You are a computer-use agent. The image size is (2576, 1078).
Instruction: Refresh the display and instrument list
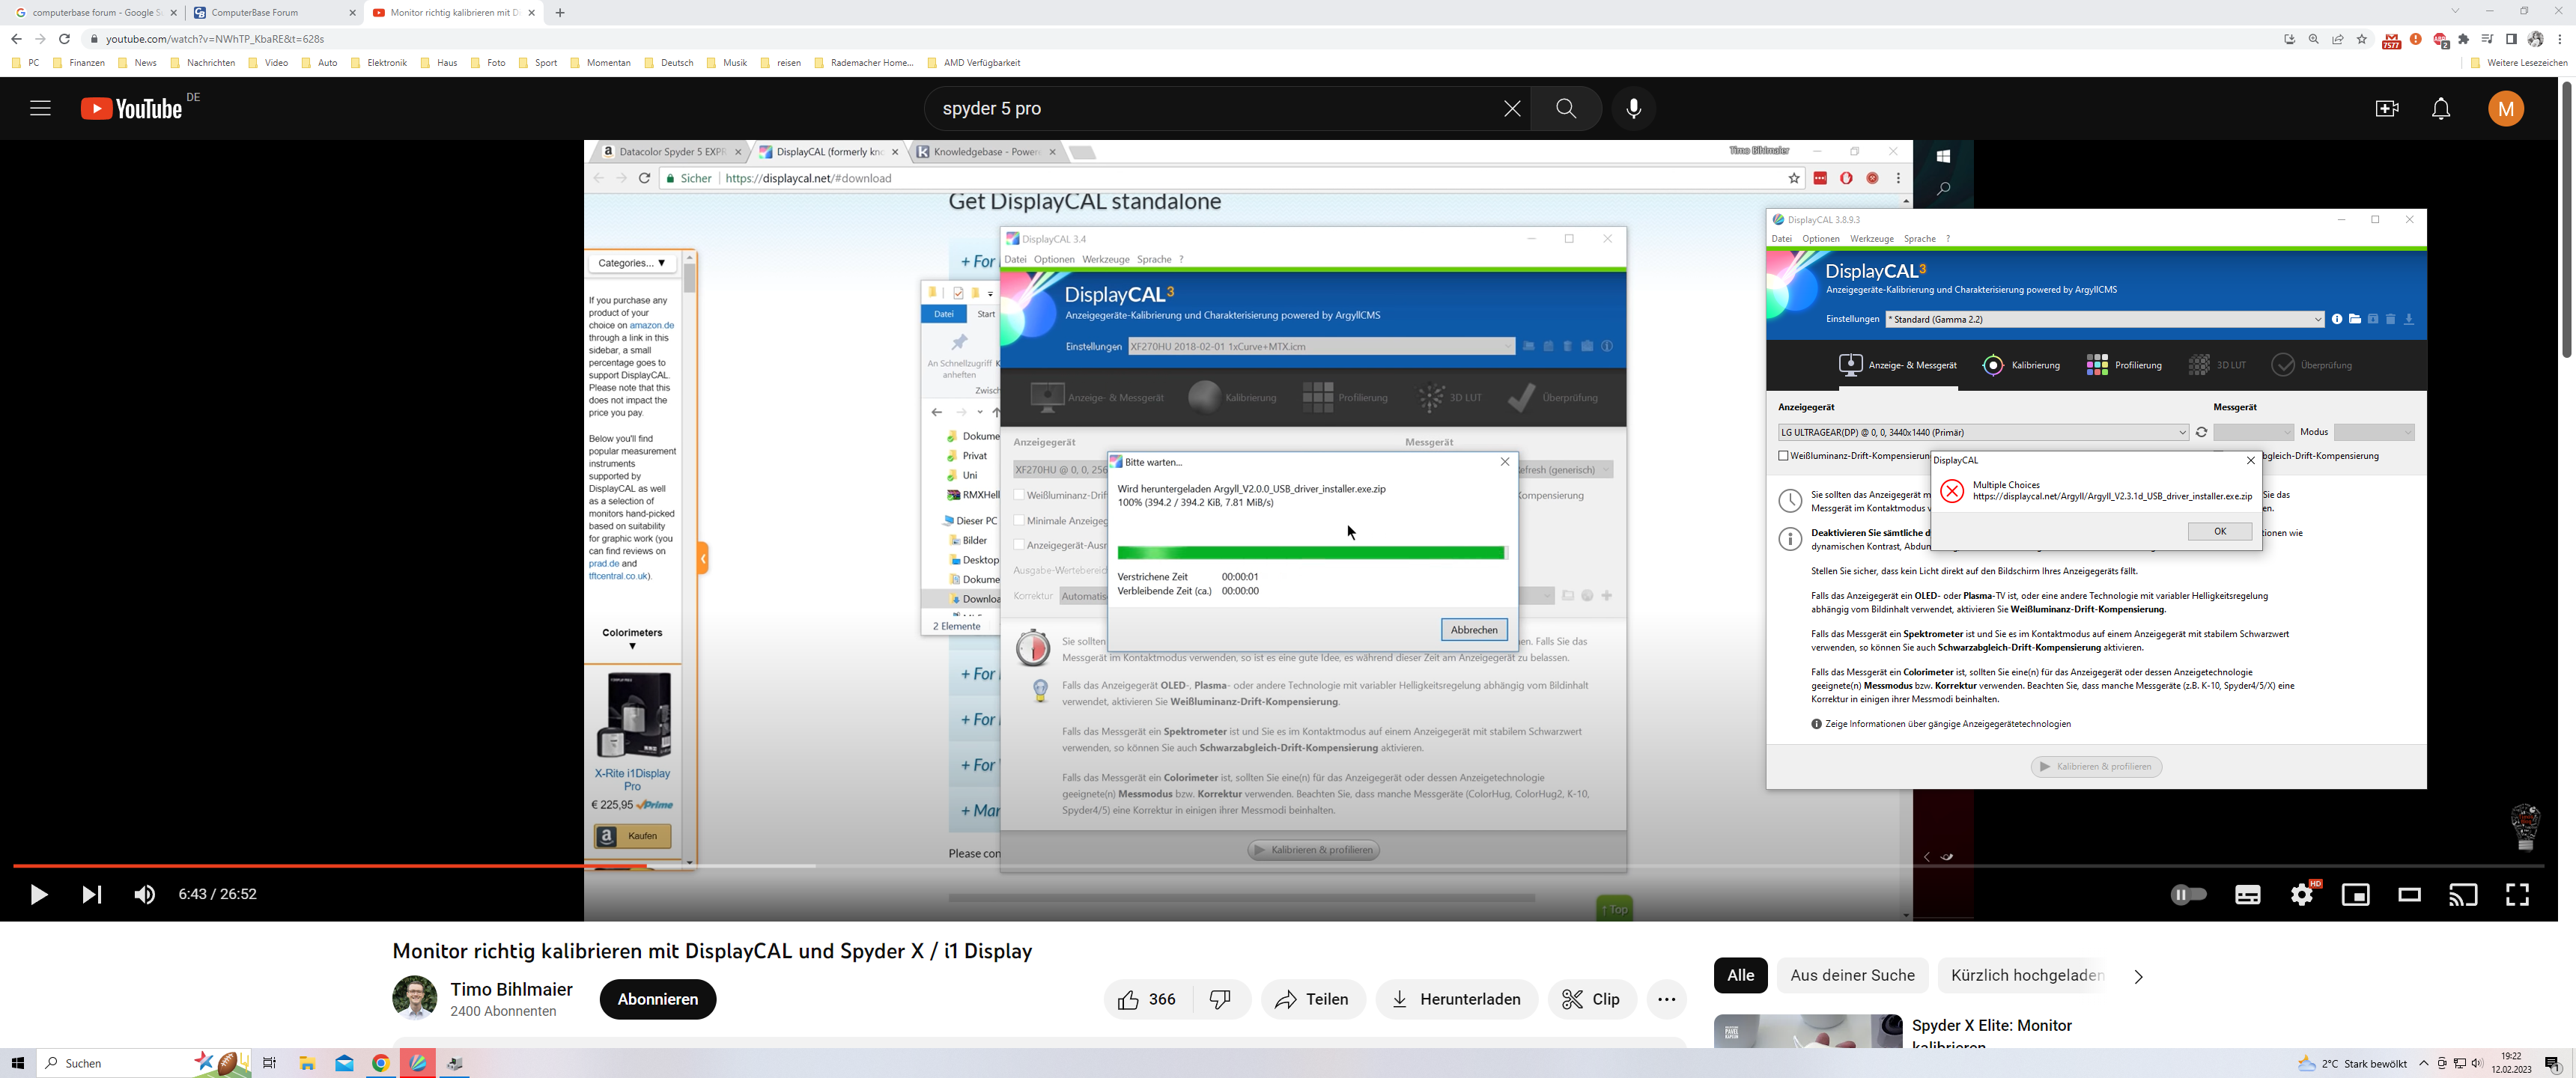pyautogui.click(x=2201, y=433)
